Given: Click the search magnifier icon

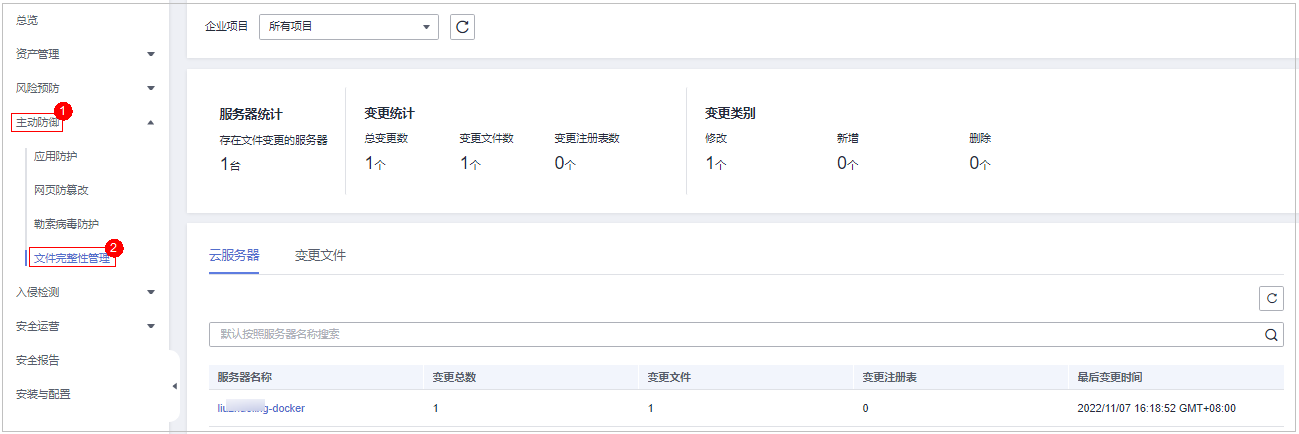Looking at the screenshot, I should click(1271, 335).
